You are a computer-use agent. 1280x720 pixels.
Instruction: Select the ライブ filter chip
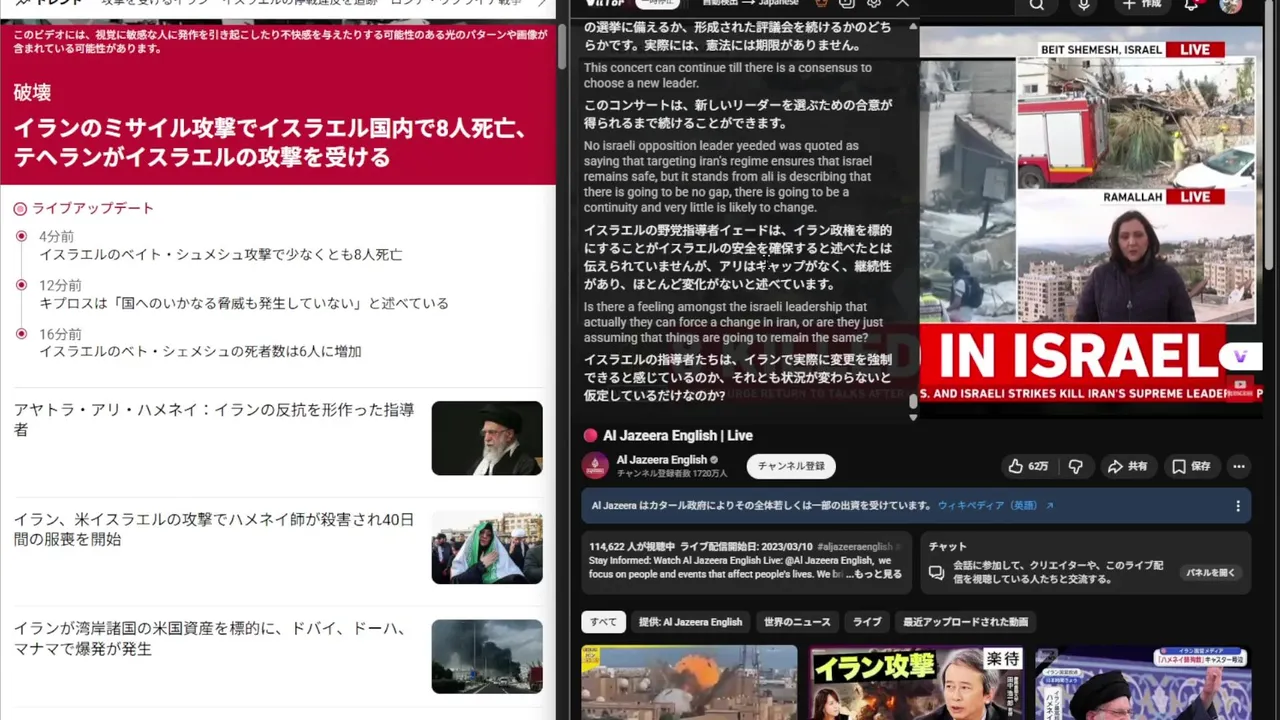(866, 622)
